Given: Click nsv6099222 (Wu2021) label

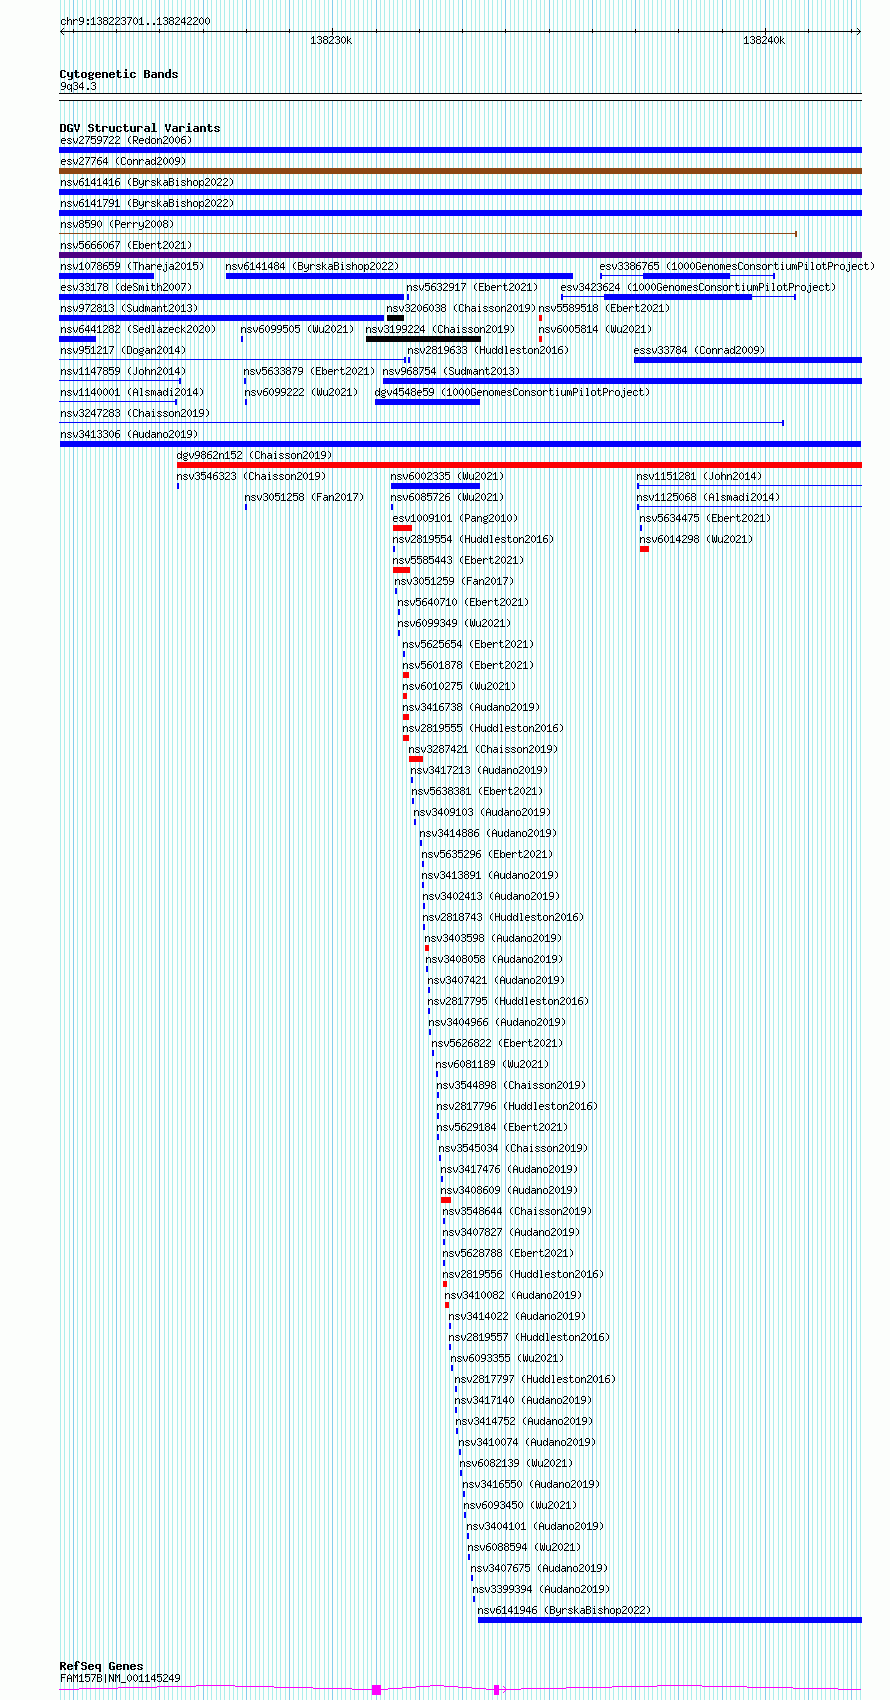Looking at the screenshot, I should tap(301, 392).
